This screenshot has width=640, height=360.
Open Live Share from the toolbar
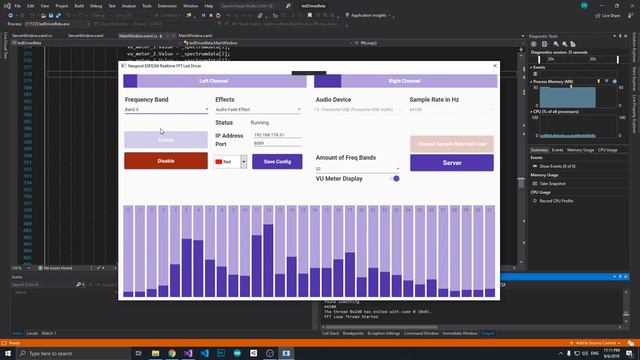point(608,16)
